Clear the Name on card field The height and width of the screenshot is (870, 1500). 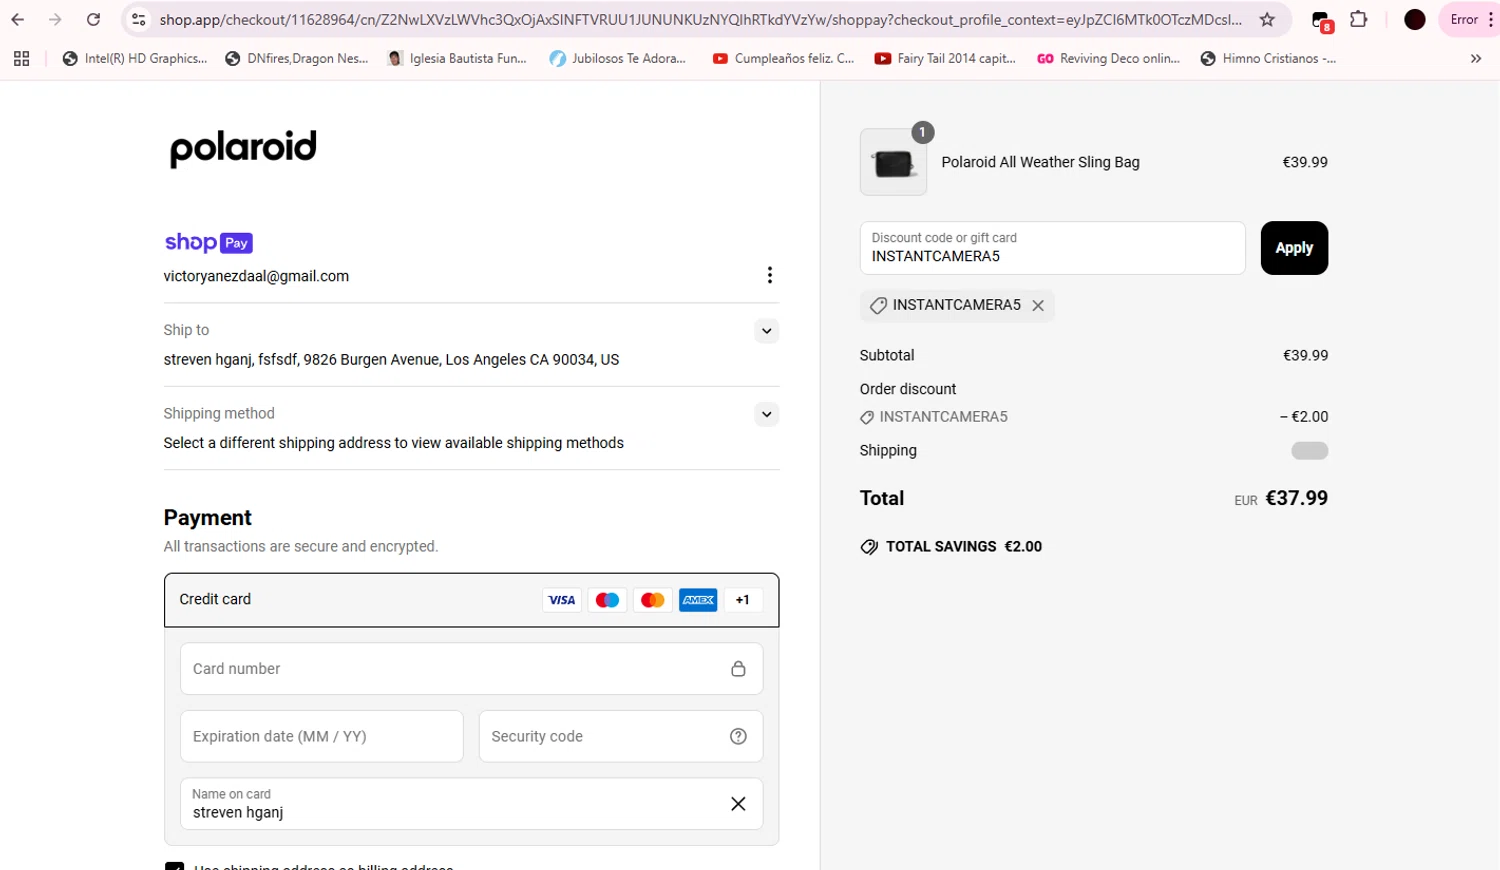click(738, 804)
